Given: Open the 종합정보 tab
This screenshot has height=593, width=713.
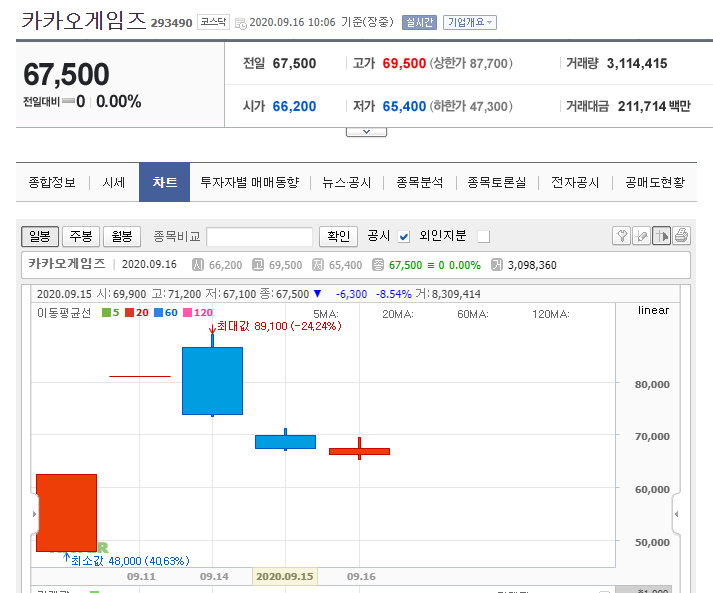Looking at the screenshot, I should 52,182.
